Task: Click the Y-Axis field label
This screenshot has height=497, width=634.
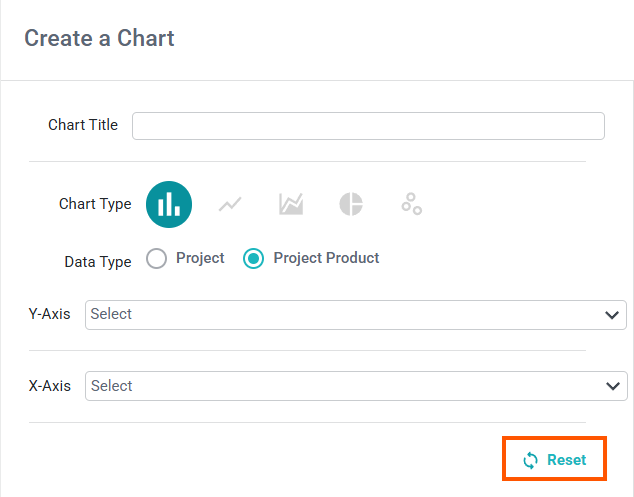Action: pyautogui.click(x=49, y=314)
